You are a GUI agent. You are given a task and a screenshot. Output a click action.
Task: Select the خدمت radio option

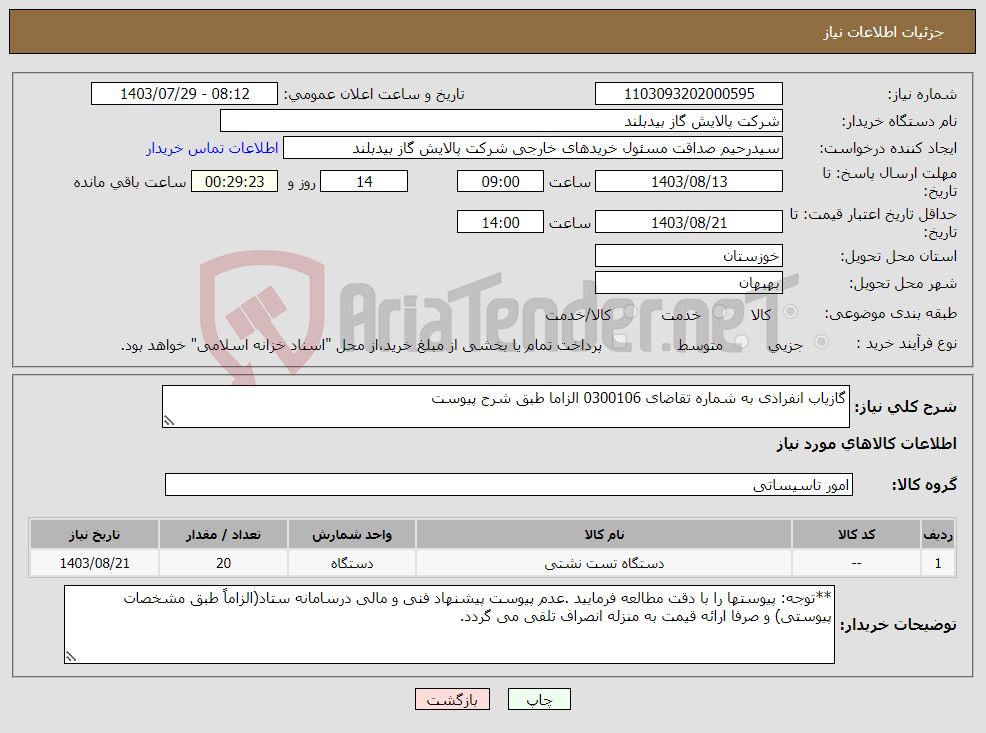[720, 312]
